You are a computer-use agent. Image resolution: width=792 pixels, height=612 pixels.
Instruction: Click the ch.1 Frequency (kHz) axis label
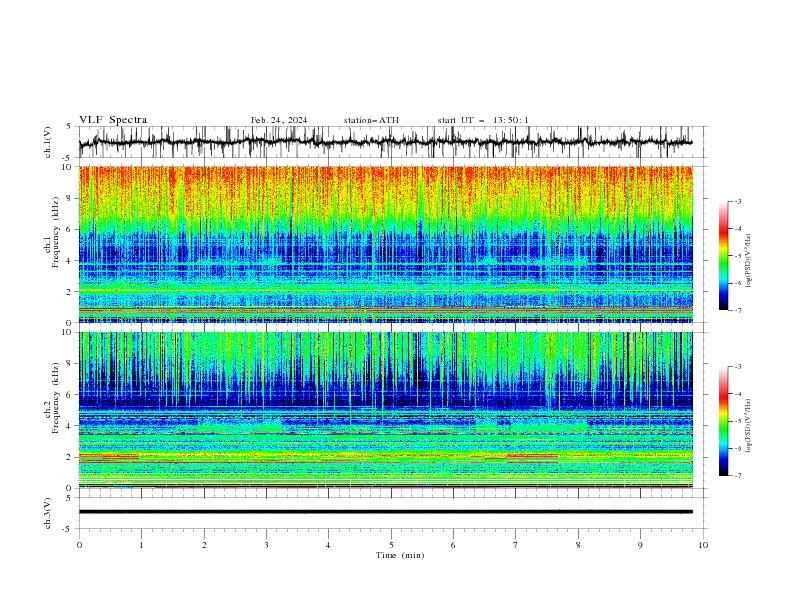point(53,230)
